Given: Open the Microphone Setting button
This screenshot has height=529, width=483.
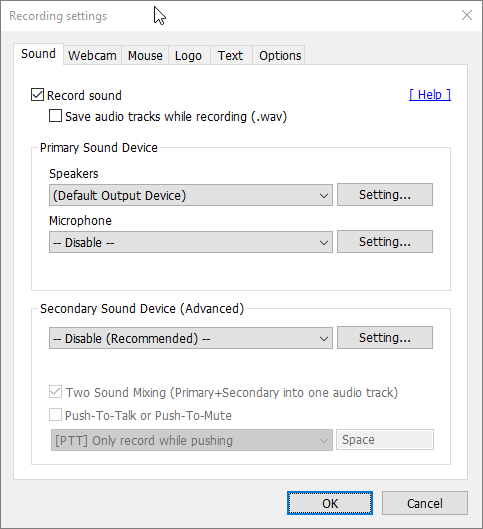Looking at the screenshot, I should pos(385,242).
